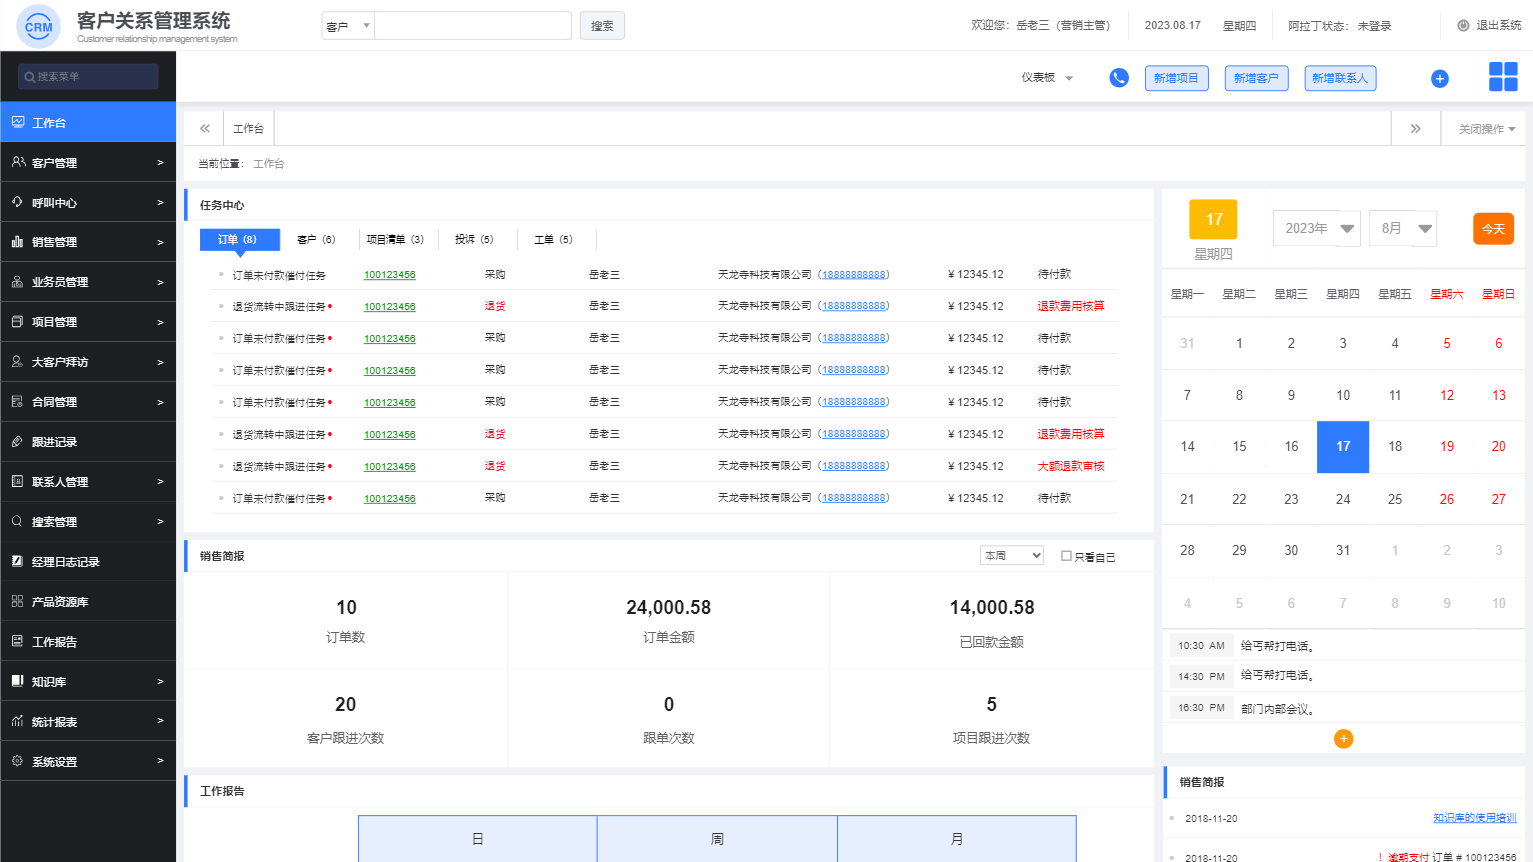This screenshot has height=862, width=1533.
Task: Add schedule with orange plus icon
Action: pyautogui.click(x=1343, y=739)
